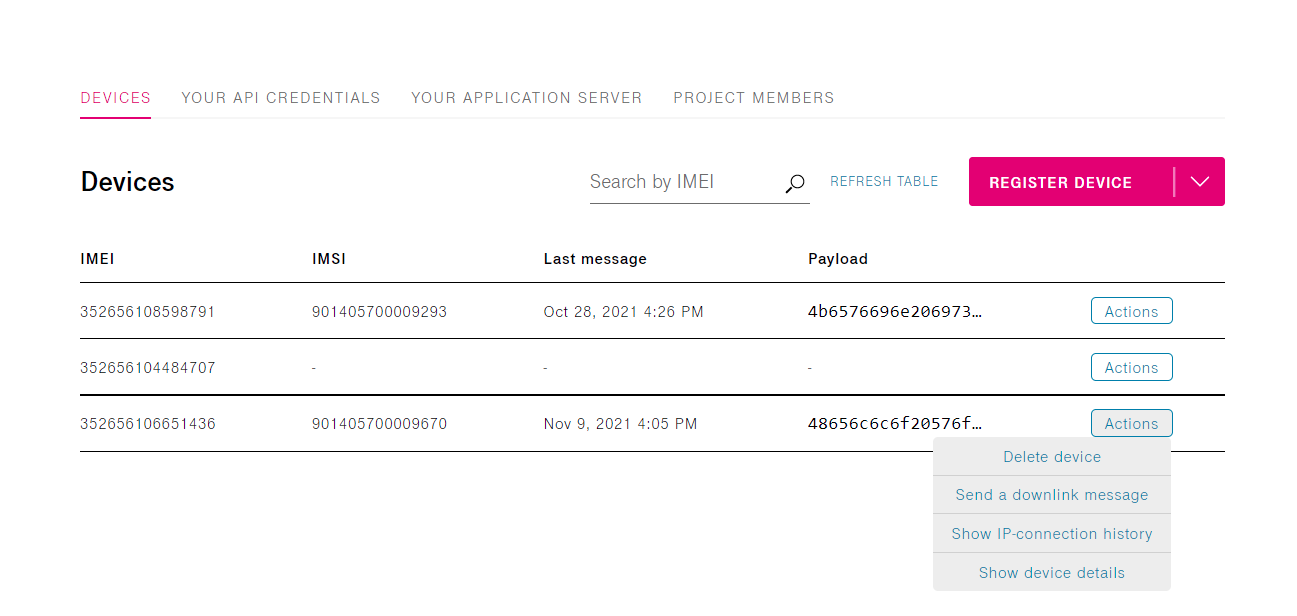This screenshot has height=616, width=1297.
Task: Refresh the devices table
Action: pos(884,182)
